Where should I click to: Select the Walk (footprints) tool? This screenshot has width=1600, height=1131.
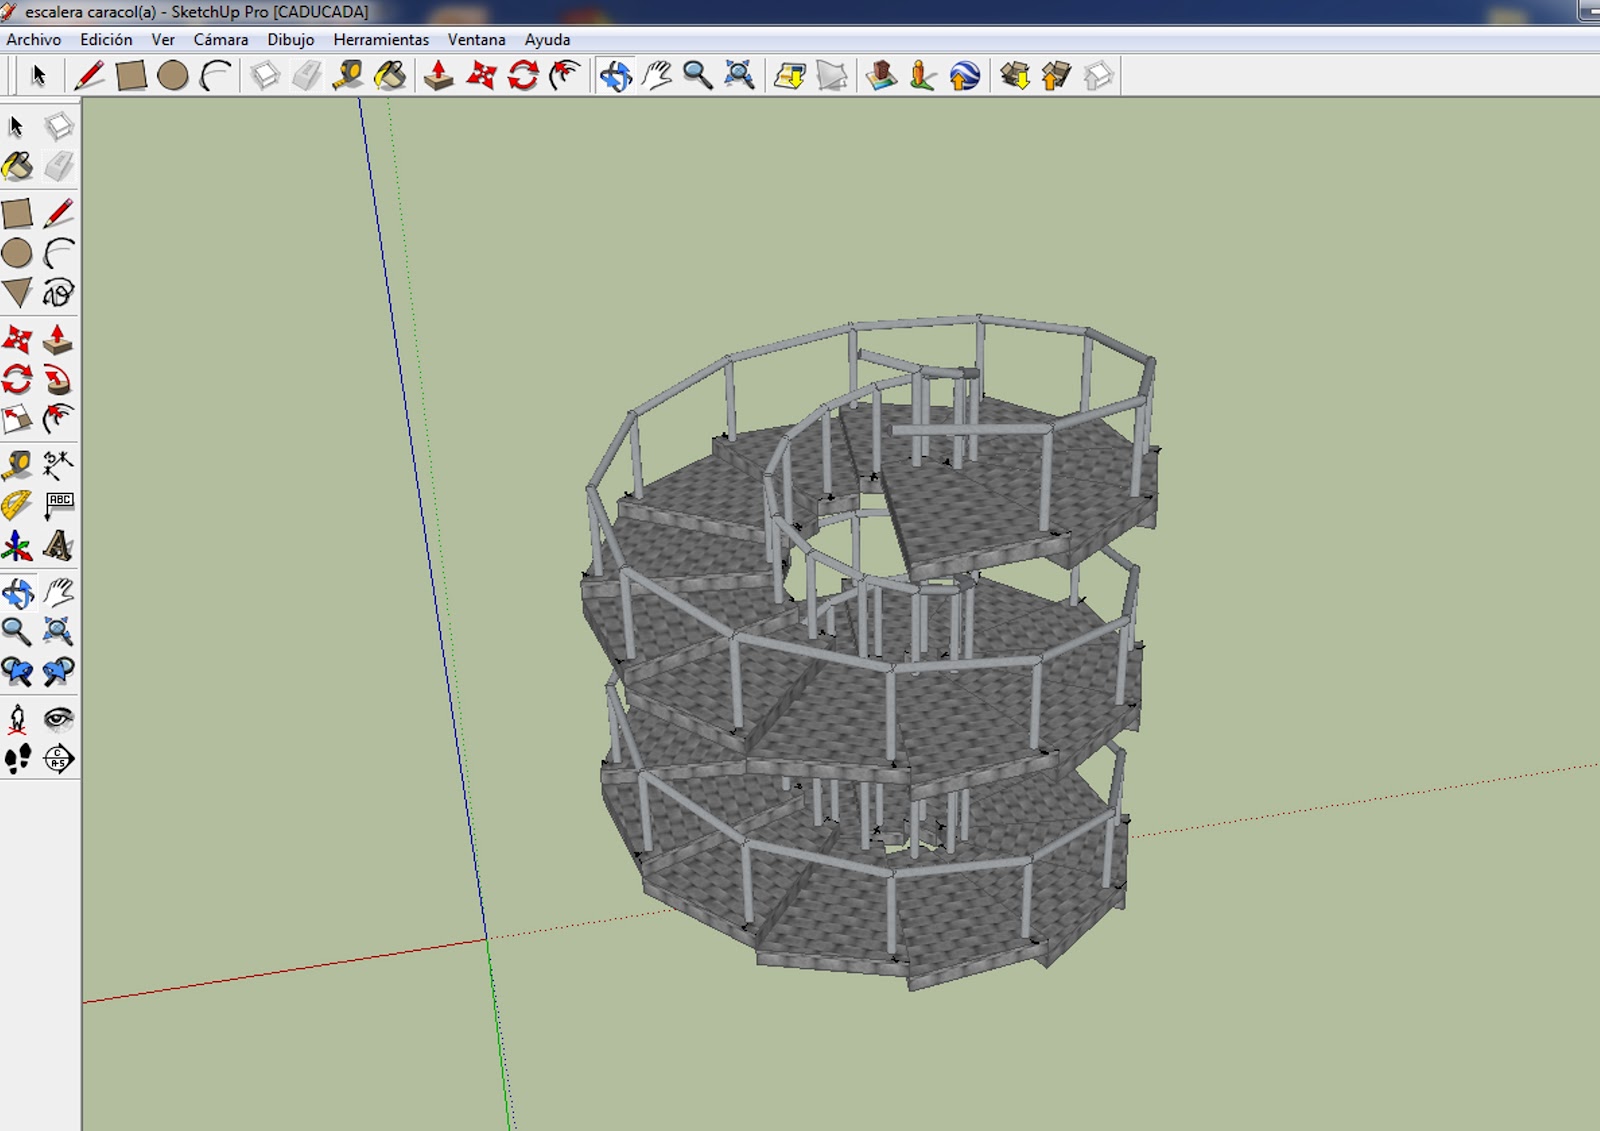pyautogui.click(x=16, y=759)
